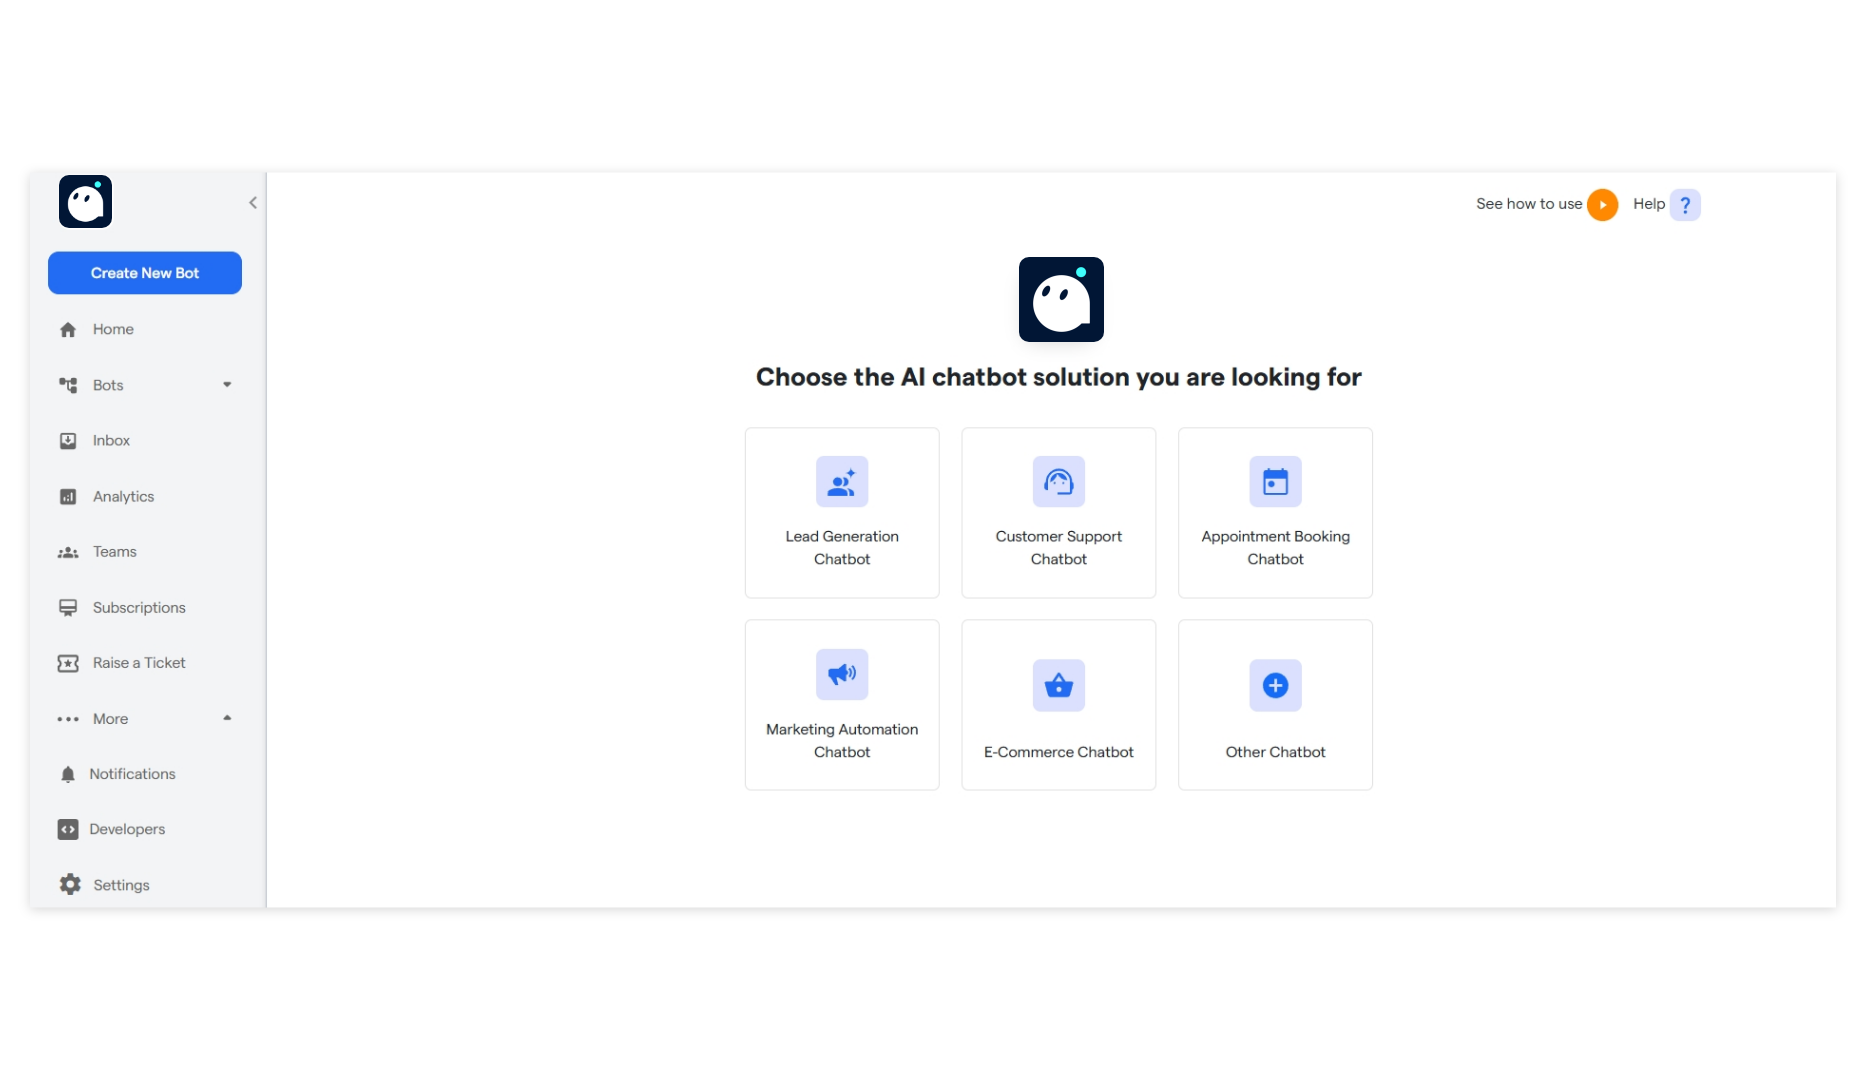The image size is (1866, 1080).
Task: Select the Home menu item
Action: tap(112, 329)
